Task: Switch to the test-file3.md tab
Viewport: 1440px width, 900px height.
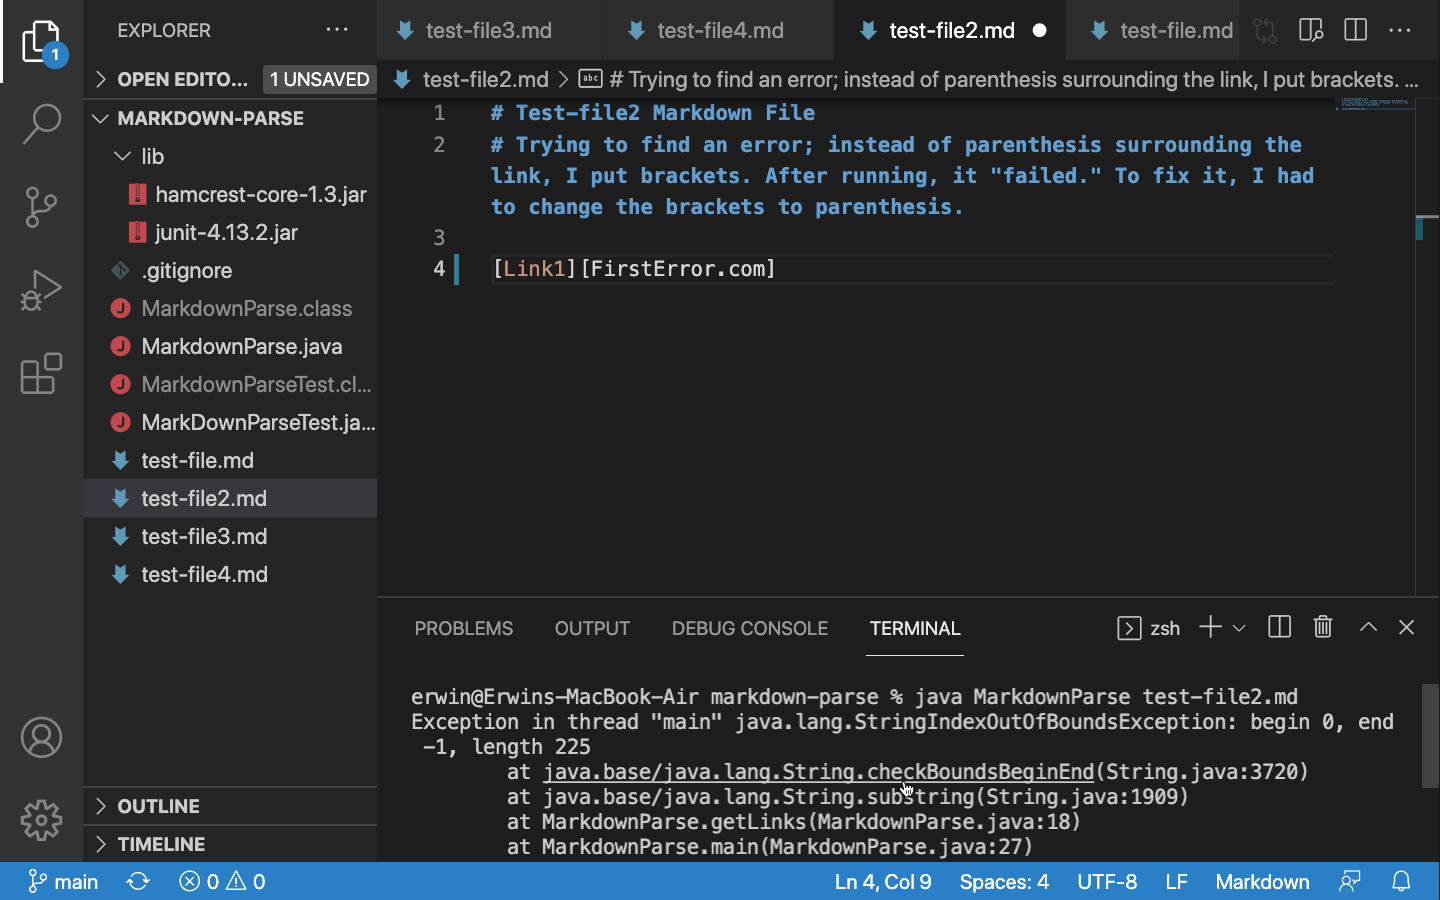Action: 489,30
